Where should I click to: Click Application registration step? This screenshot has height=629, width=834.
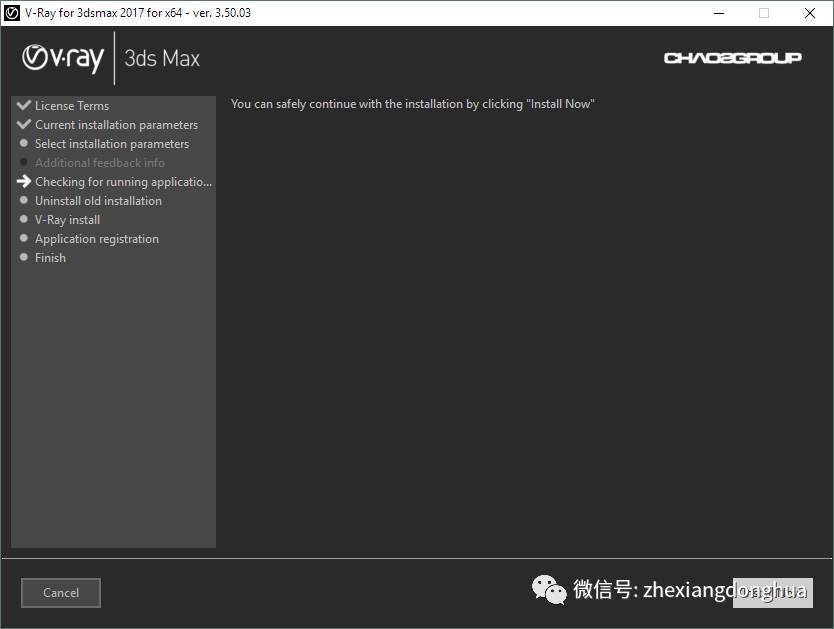coord(97,239)
